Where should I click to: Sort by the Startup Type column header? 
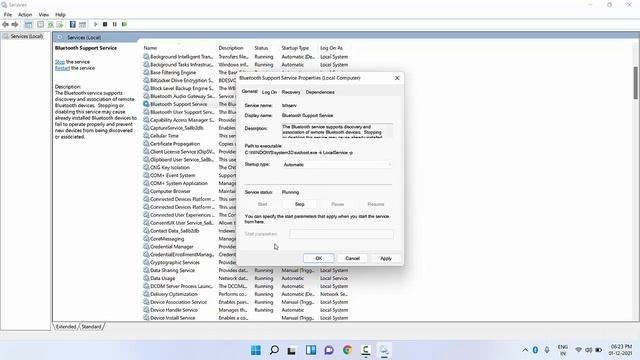tap(295, 48)
